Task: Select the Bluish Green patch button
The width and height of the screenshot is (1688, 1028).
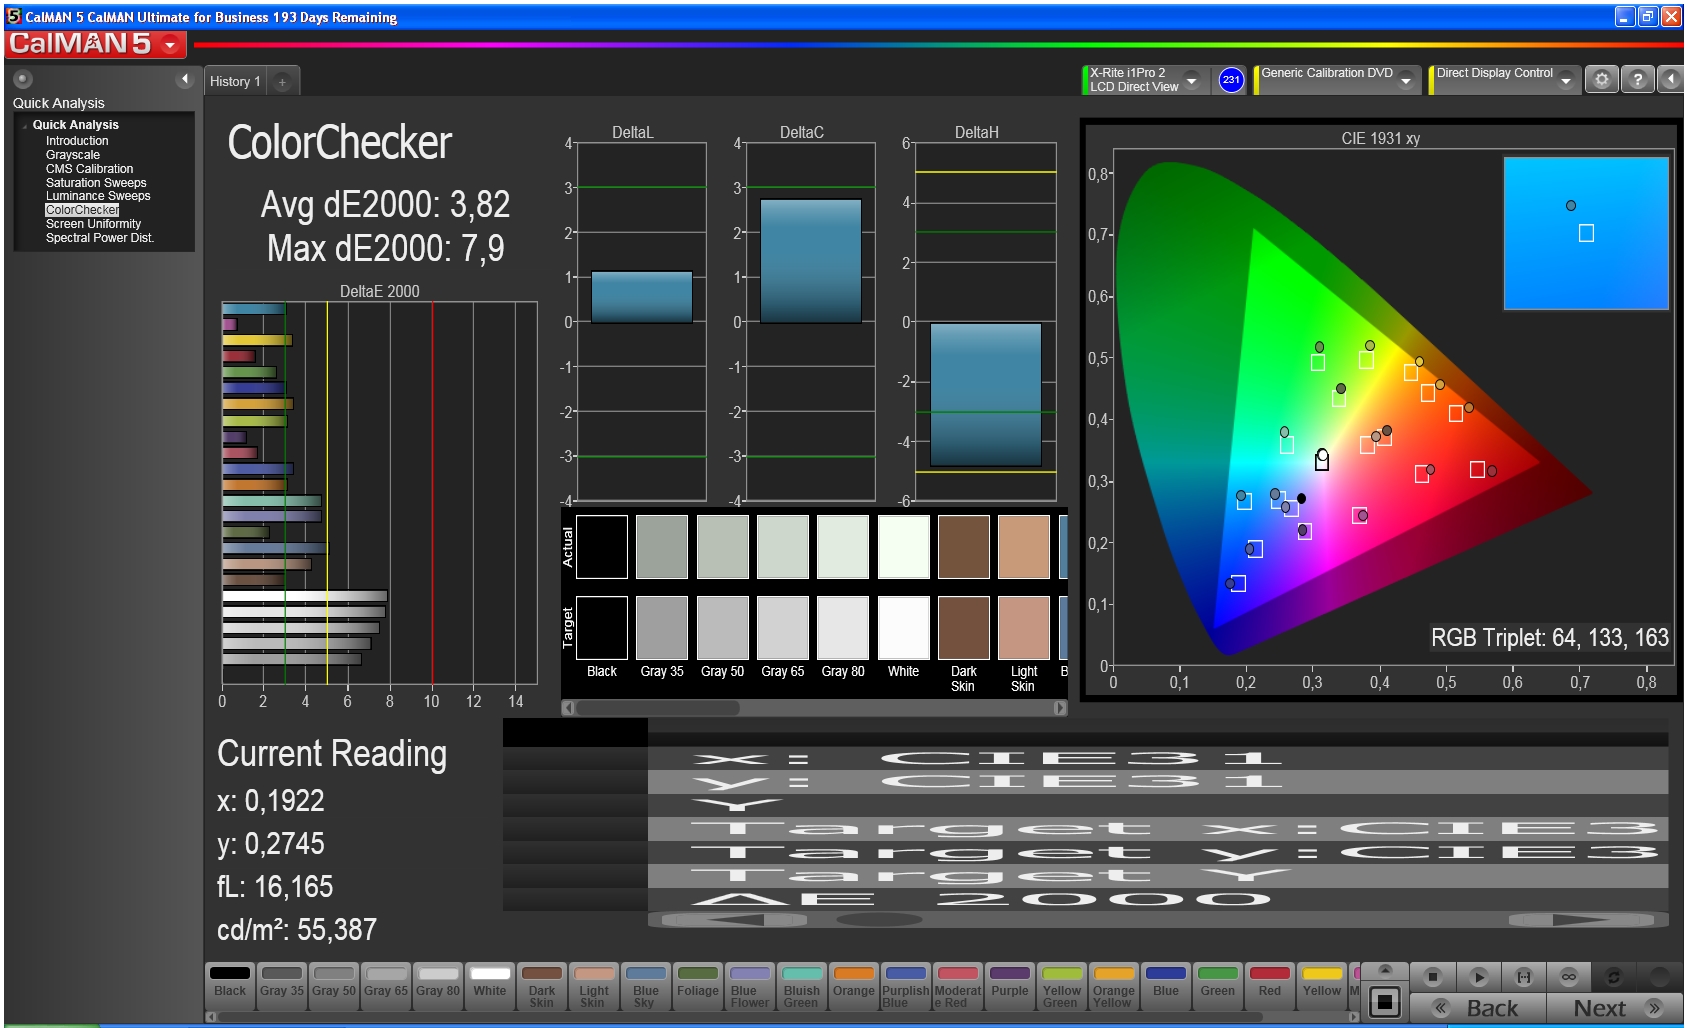Action: click(x=802, y=986)
